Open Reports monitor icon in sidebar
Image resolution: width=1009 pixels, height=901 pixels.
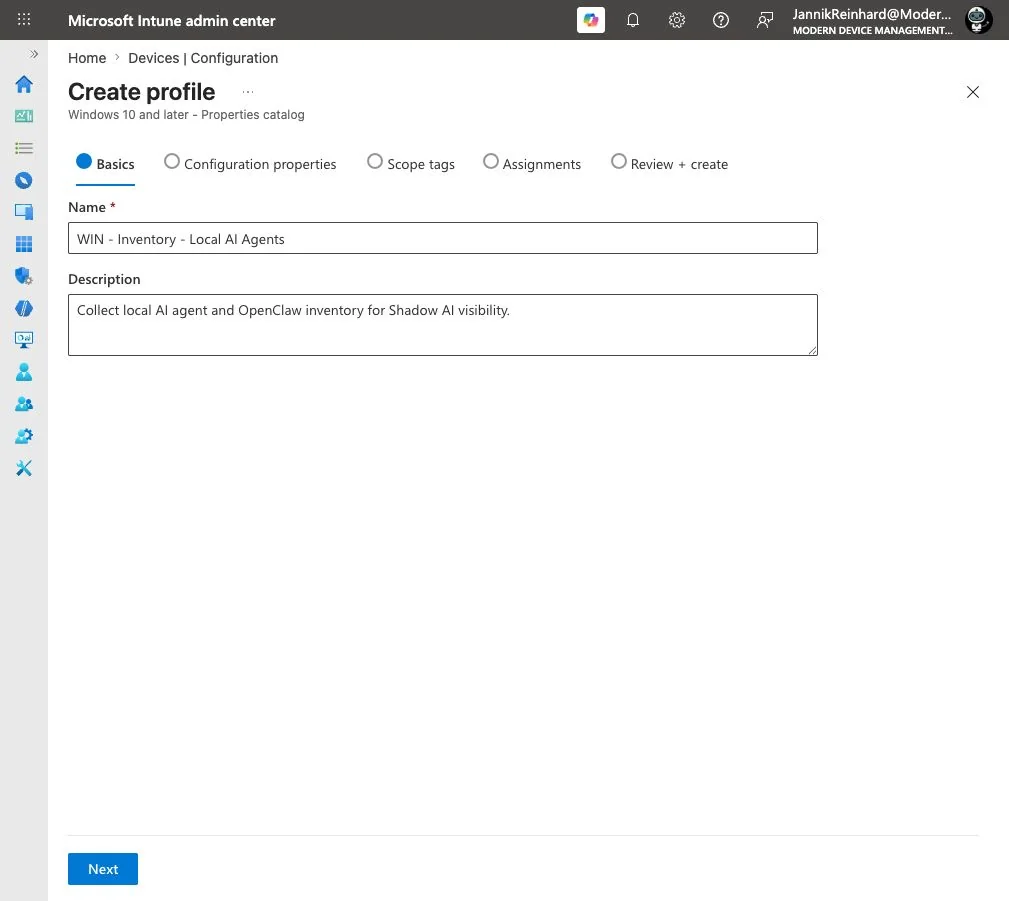[x=24, y=340]
